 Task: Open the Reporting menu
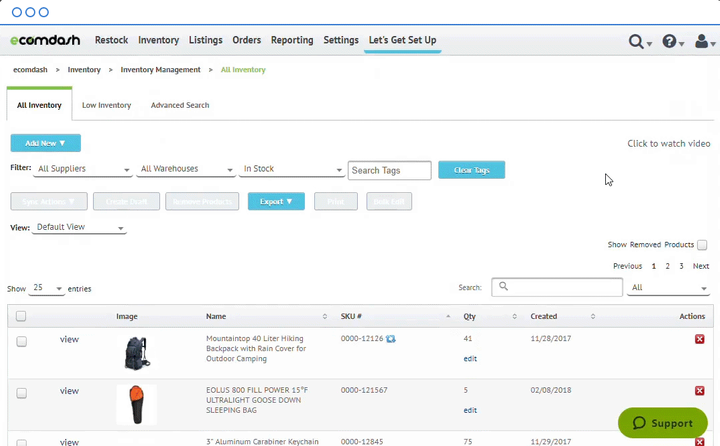291,41
